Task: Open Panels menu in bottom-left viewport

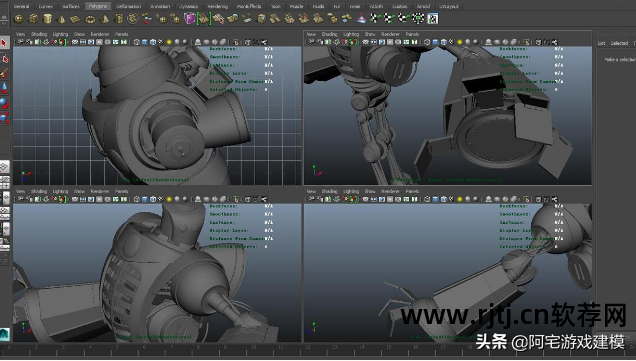Action: tap(122, 191)
